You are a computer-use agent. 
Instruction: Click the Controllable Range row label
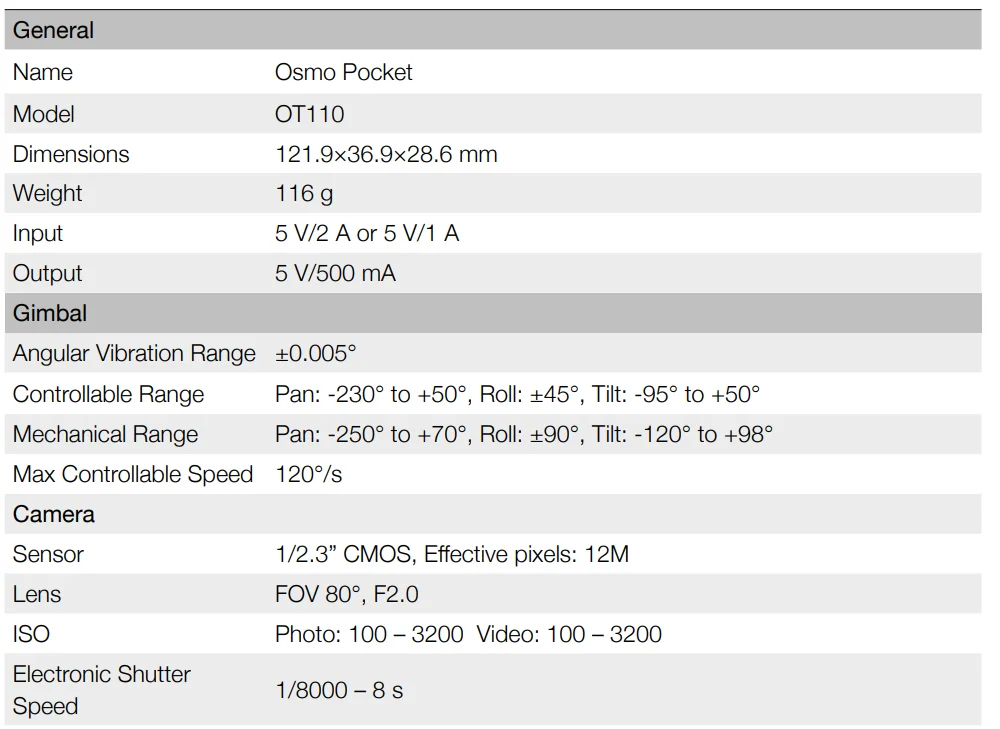coord(108,394)
